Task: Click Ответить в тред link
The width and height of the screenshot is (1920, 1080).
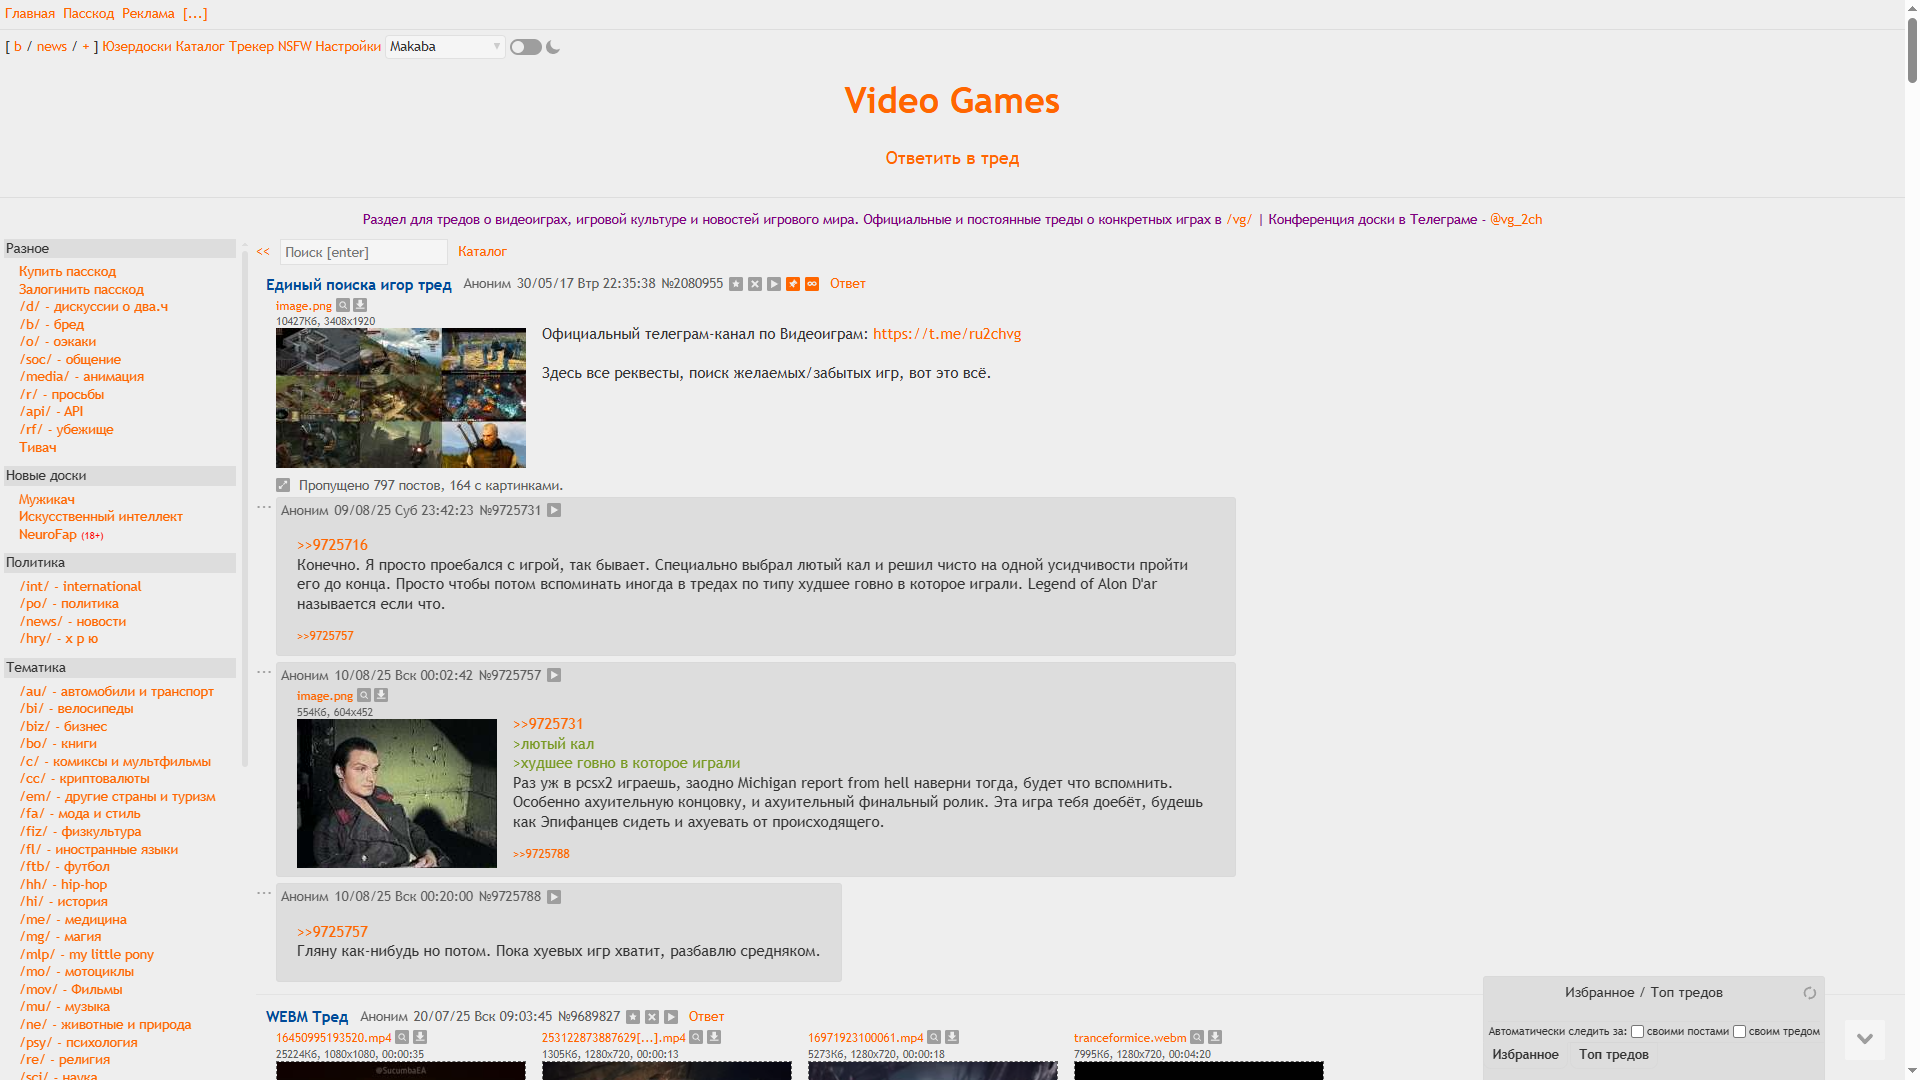Action: [x=951, y=158]
